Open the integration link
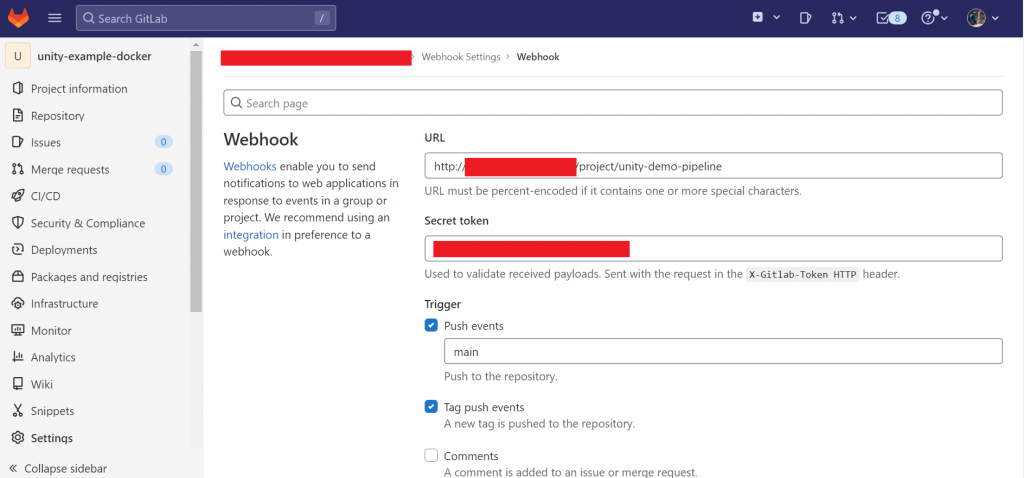The image size is (1024, 478). pyautogui.click(x=251, y=234)
